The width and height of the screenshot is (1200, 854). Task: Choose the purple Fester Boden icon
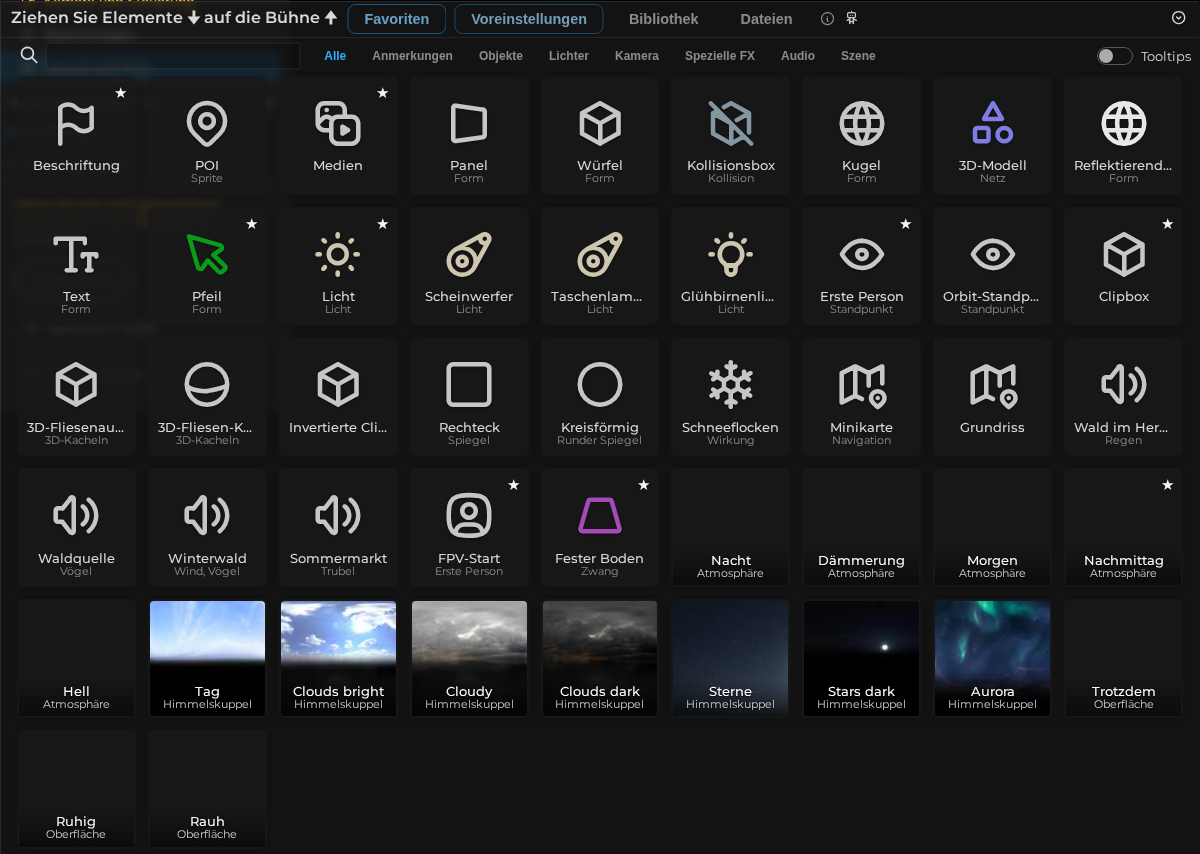click(x=600, y=516)
